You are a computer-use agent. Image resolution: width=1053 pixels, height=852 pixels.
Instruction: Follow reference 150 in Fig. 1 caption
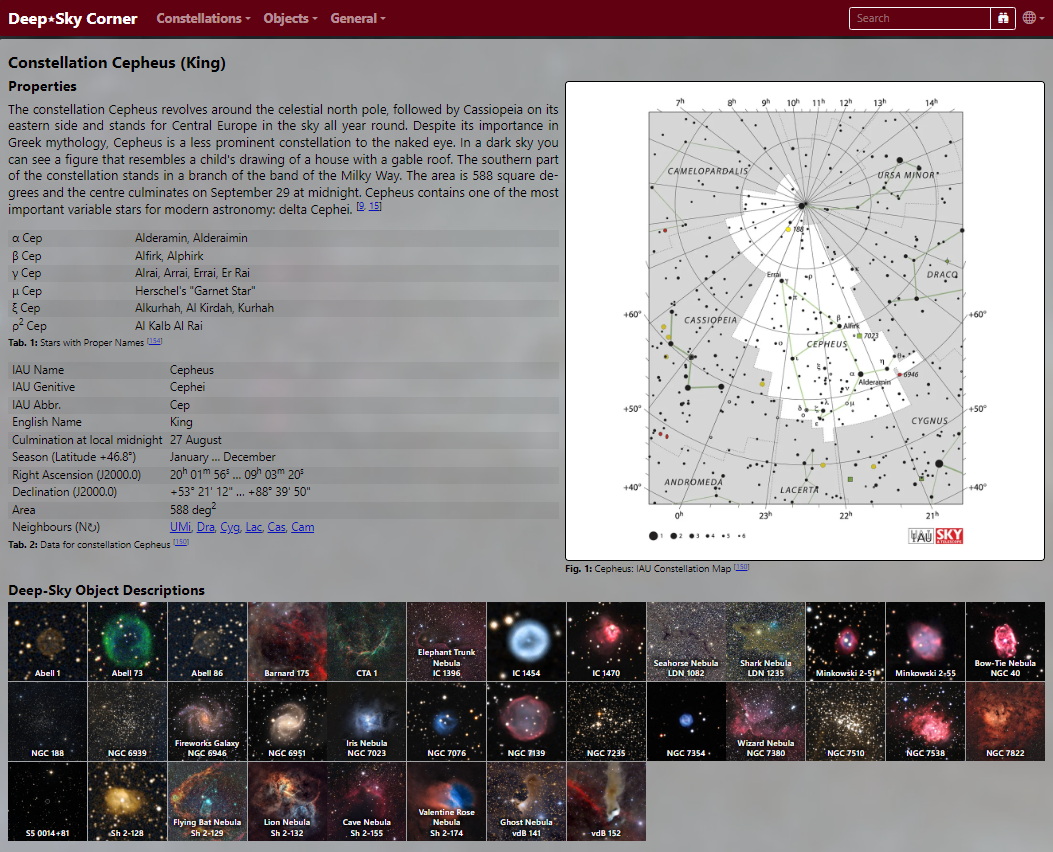pyautogui.click(x=741, y=567)
